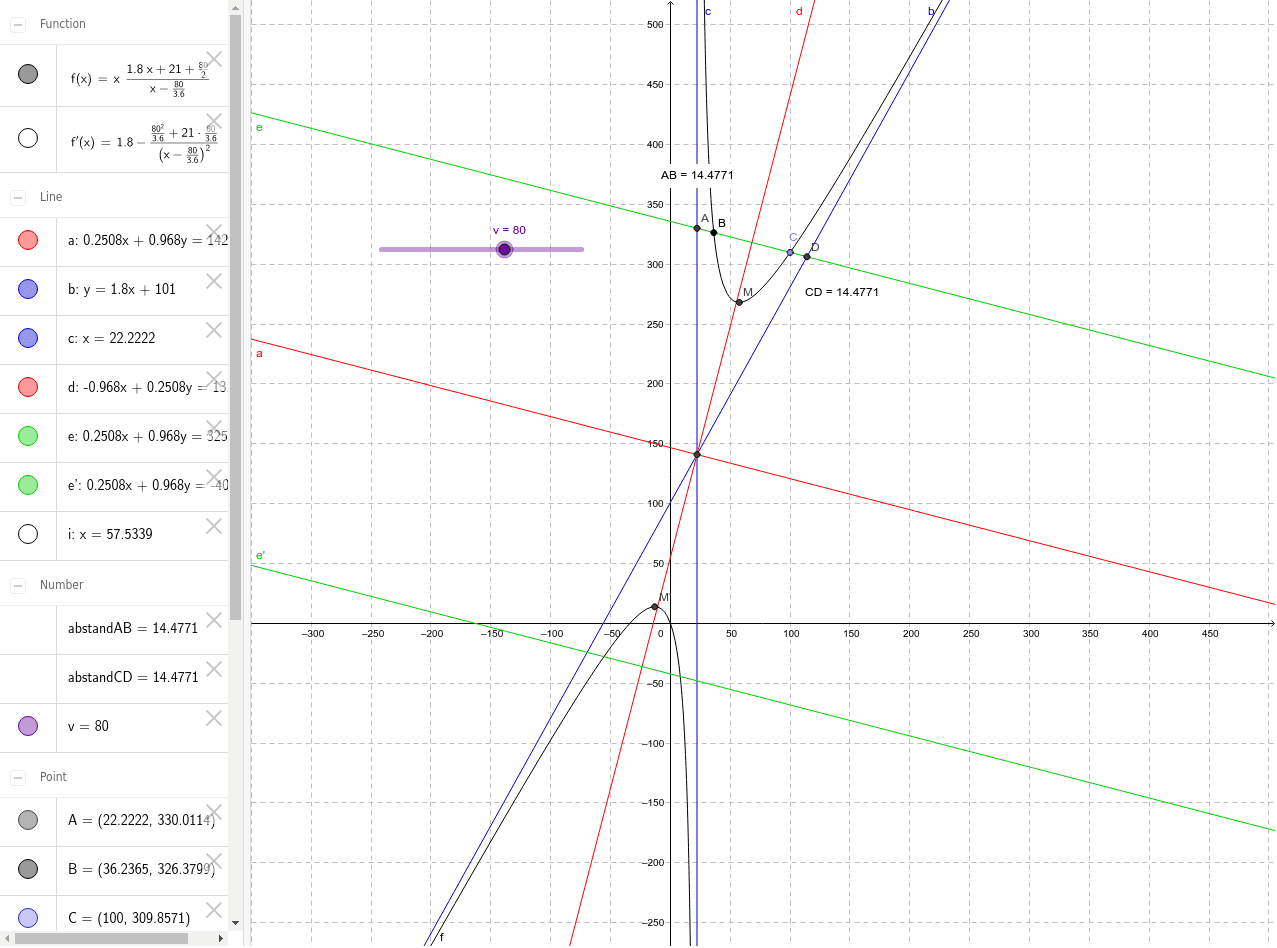1277x948 pixels.
Task: Delete line d with its X icon
Action: (213, 379)
